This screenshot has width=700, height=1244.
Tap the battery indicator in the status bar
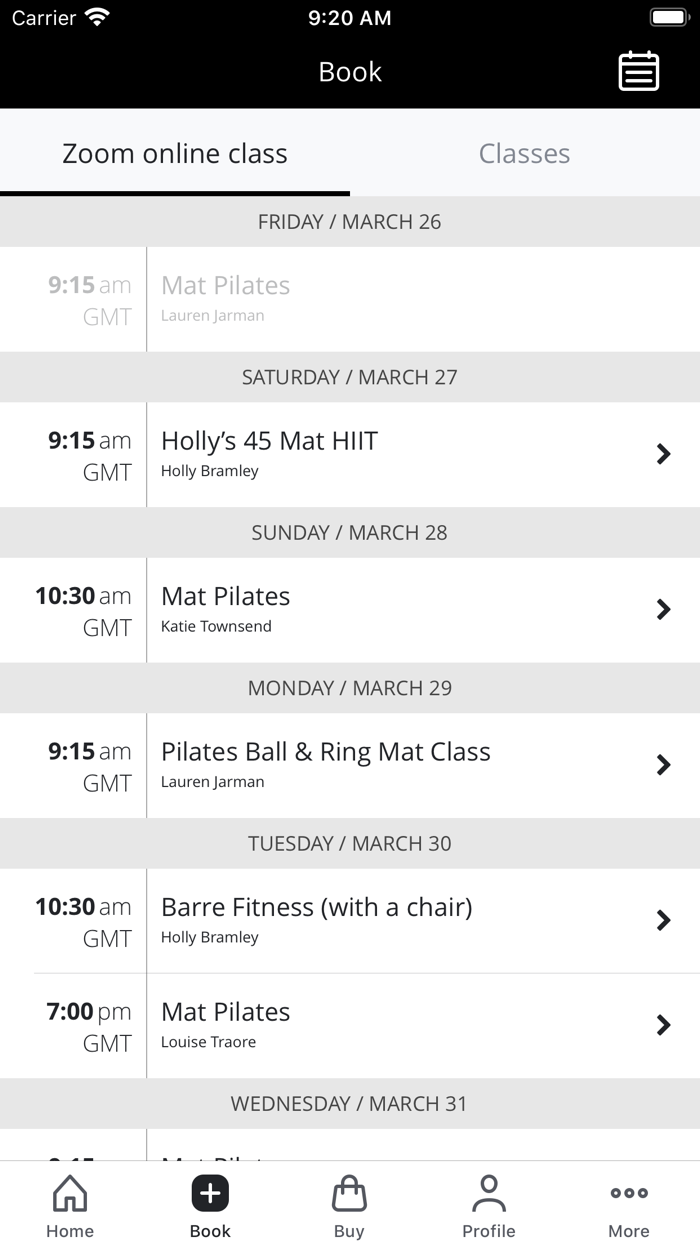point(668,16)
